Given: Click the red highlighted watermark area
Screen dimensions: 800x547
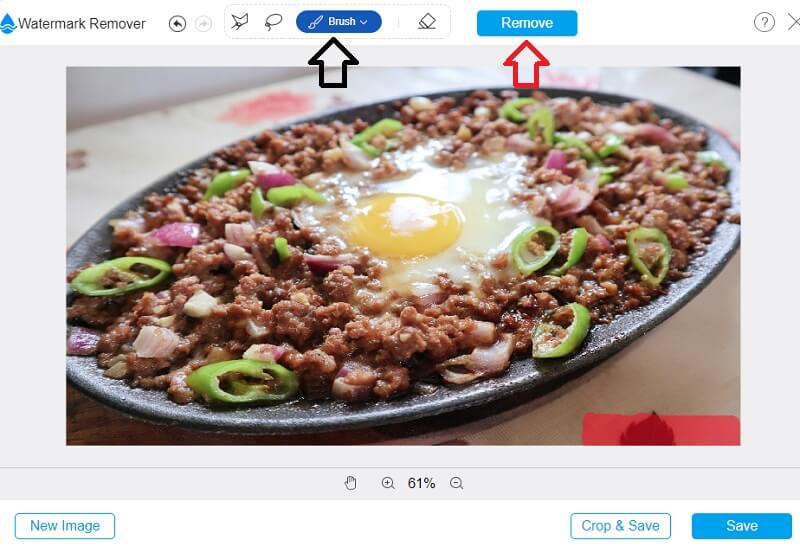Looking at the screenshot, I should (661, 430).
